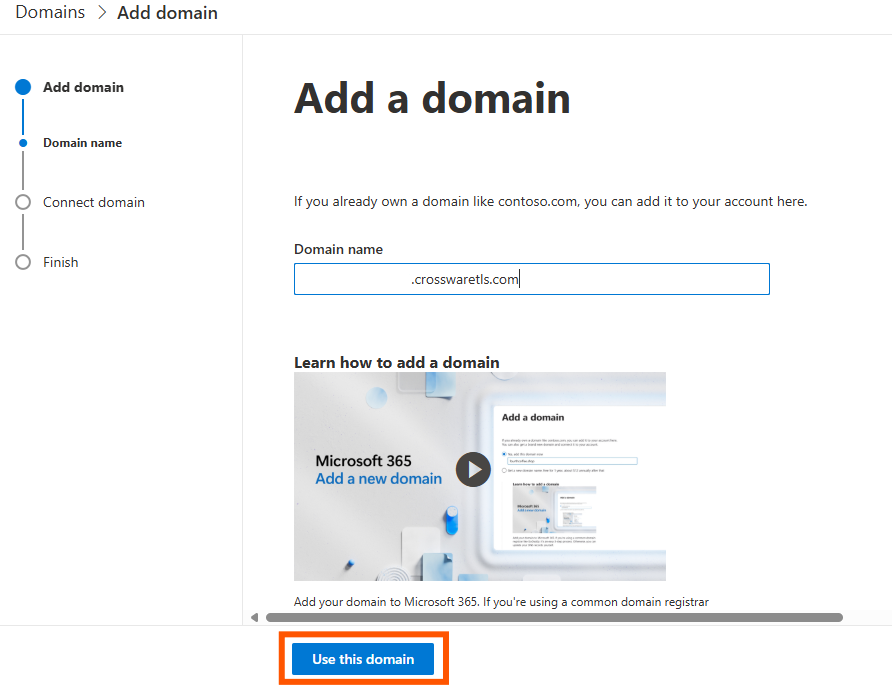The height and width of the screenshot is (686, 892).
Task: Click the Microsoft 365 title in video thumbnail
Action: (x=363, y=461)
